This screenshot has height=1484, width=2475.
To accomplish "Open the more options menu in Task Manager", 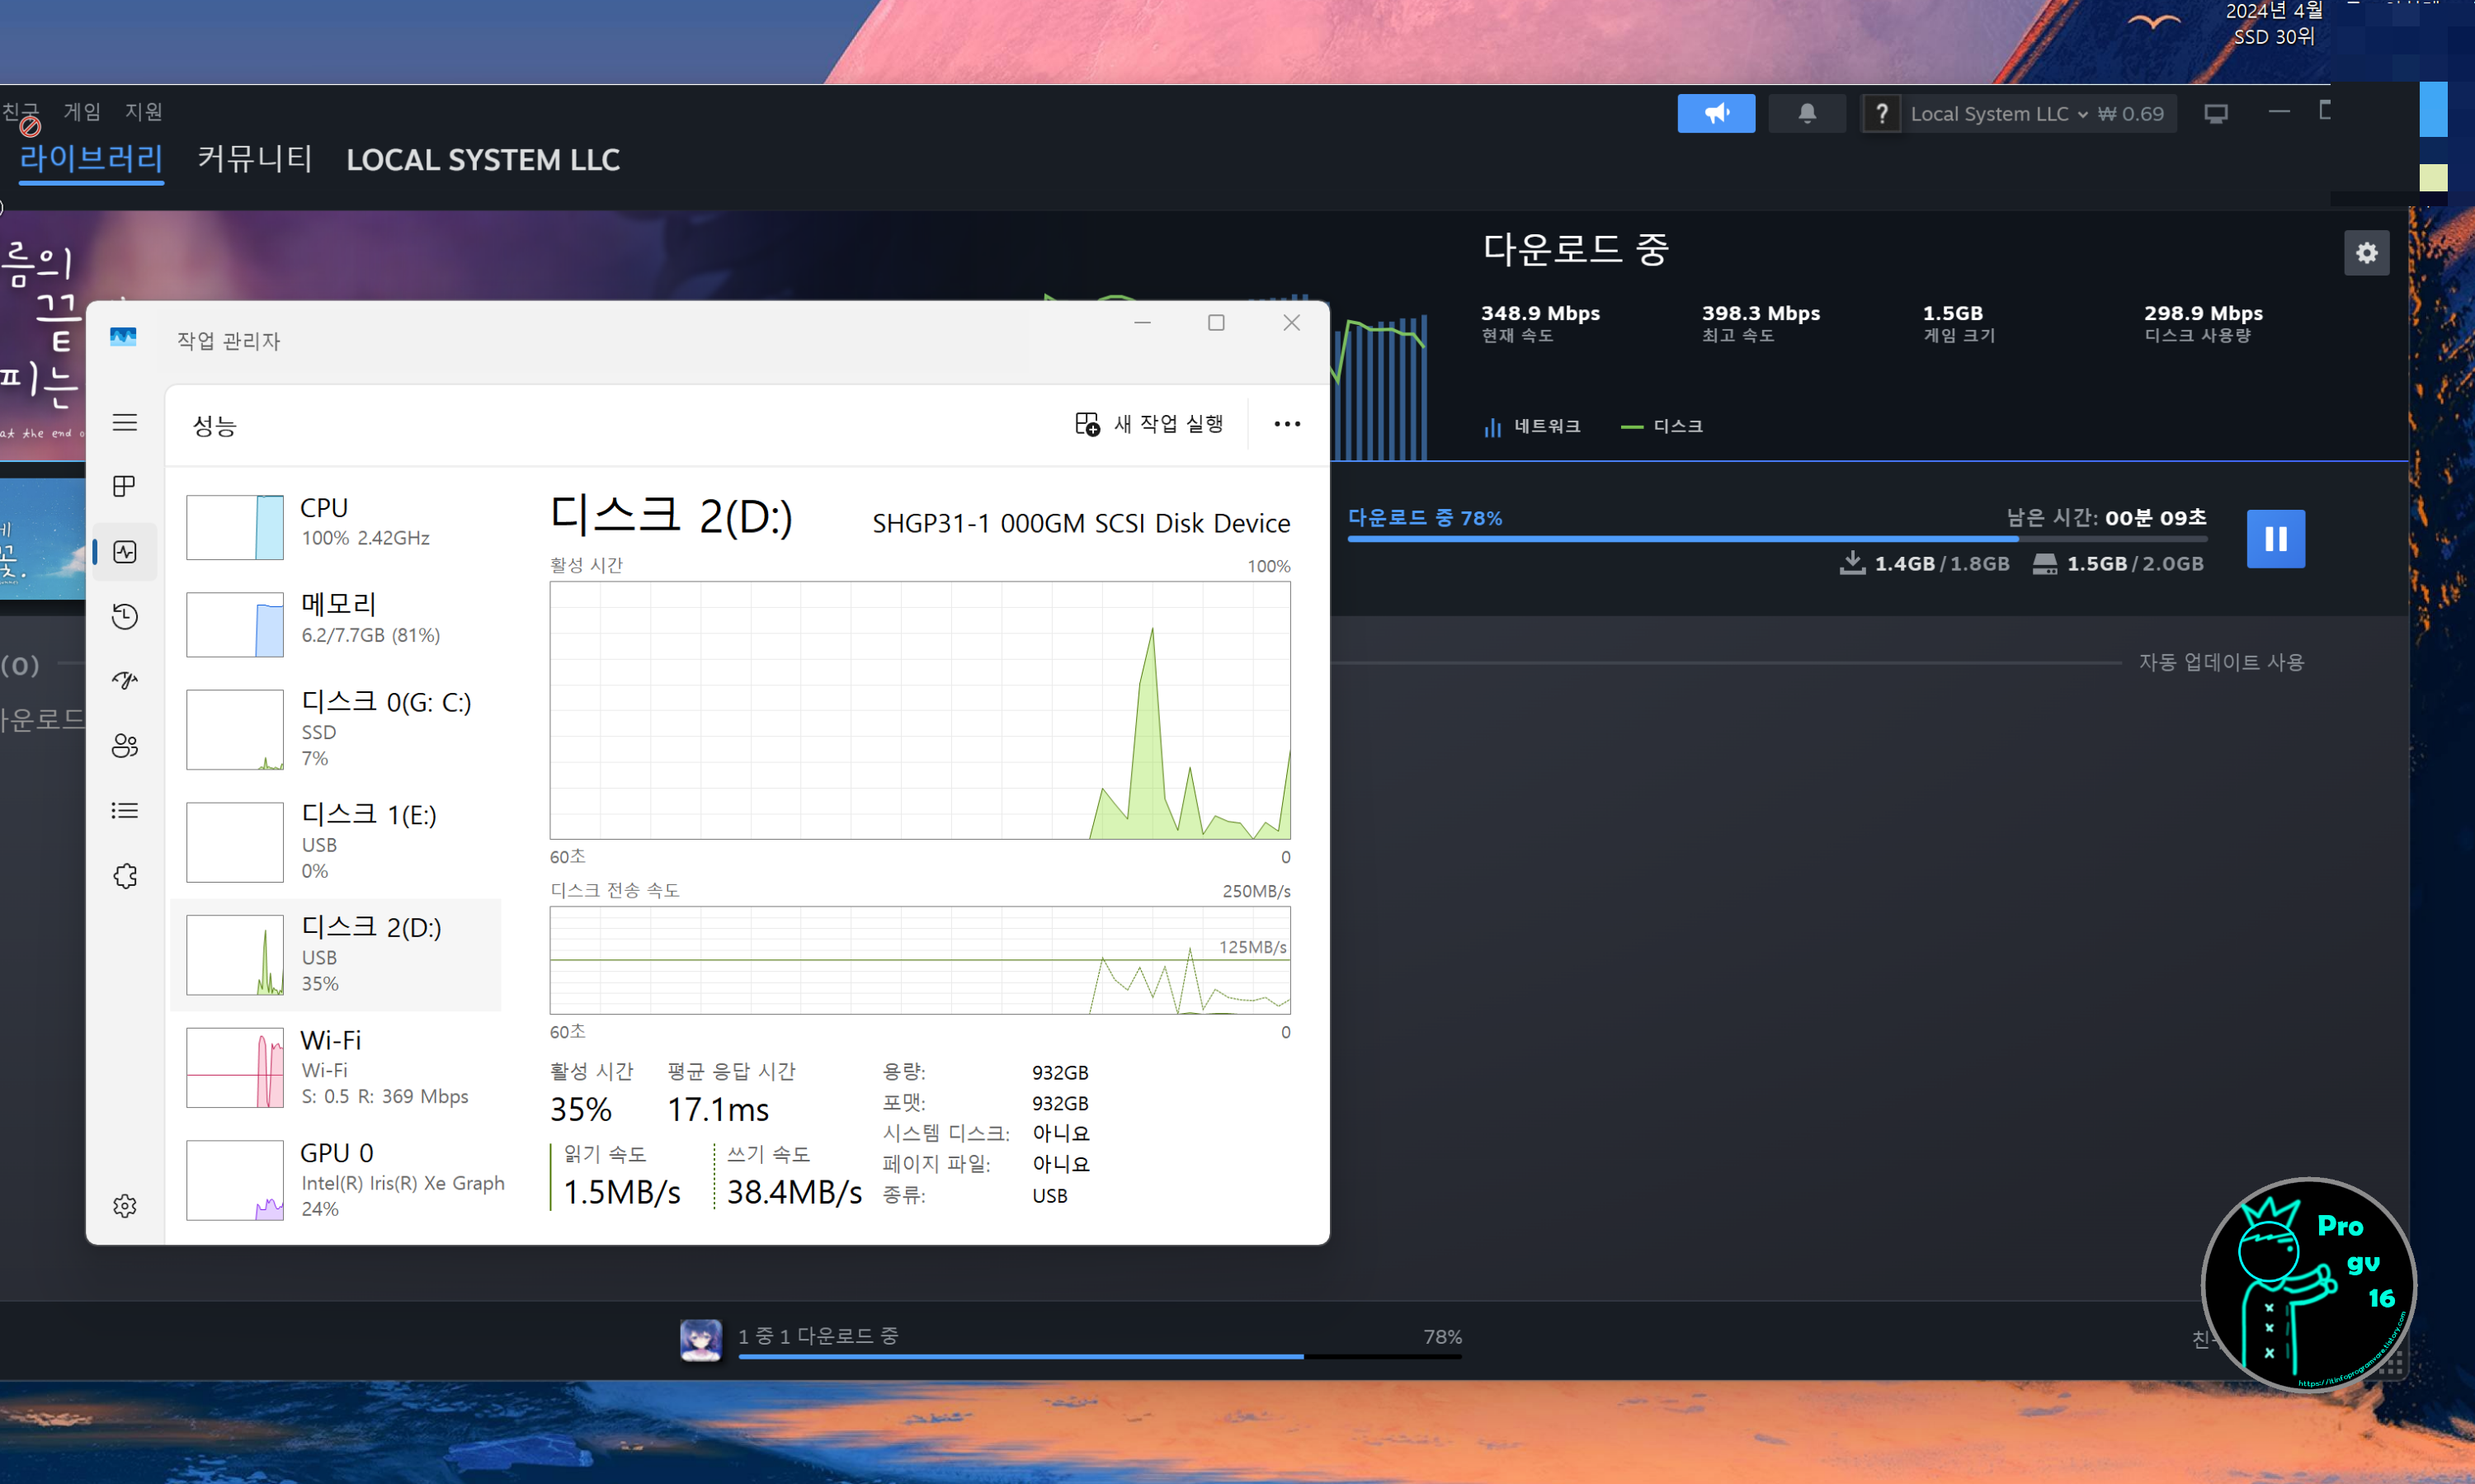I will point(1287,423).
